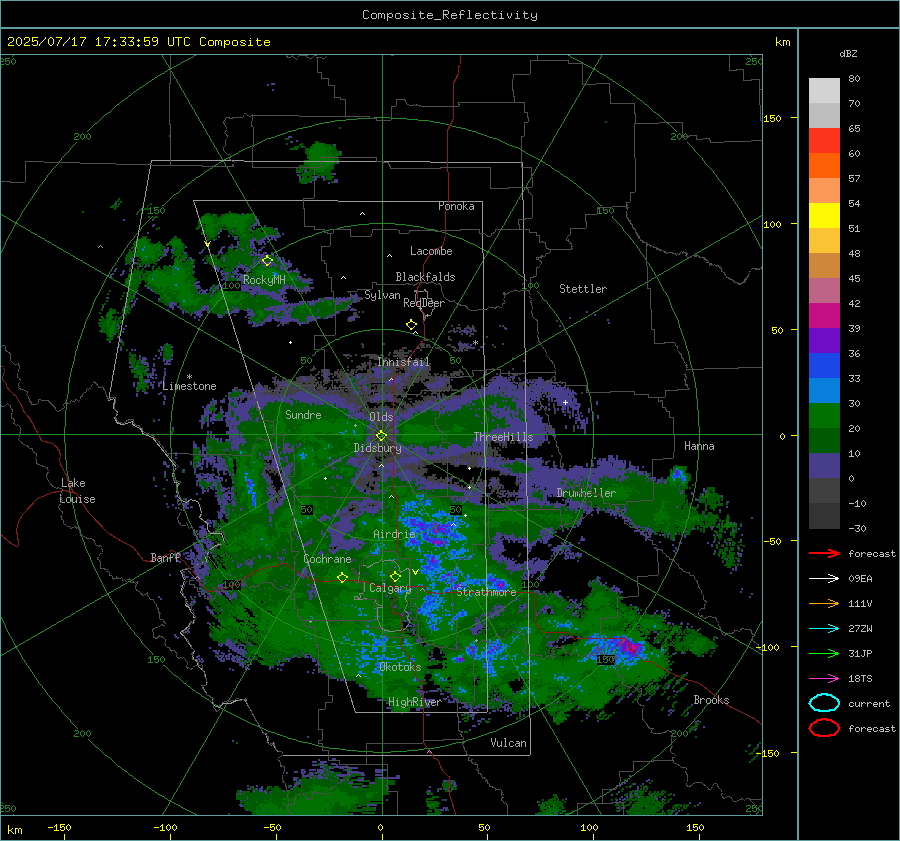Click the Lacombe city label
The height and width of the screenshot is (841, 900).
(x=431, y=251)
